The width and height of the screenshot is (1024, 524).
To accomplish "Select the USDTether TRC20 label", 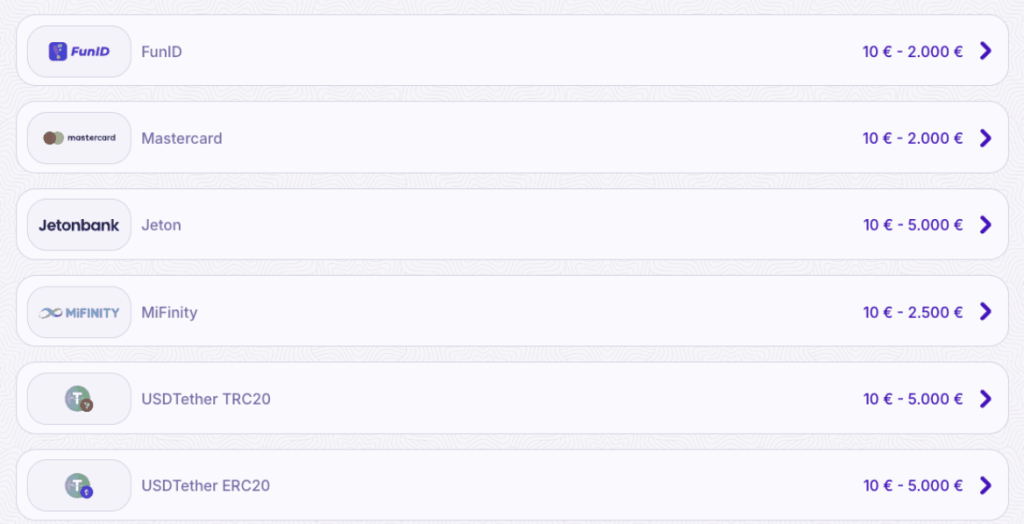I will pyautogui.click(x=206, y=399).
